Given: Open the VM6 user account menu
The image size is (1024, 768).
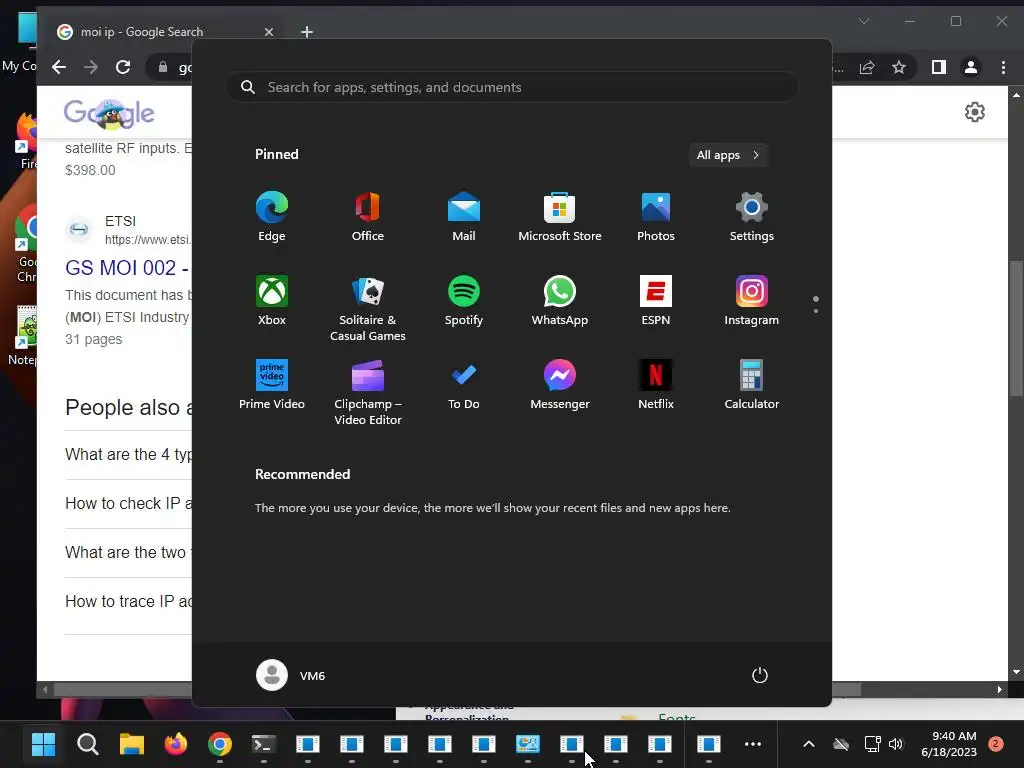Looking at the screenshot, I should coord(291,675).
